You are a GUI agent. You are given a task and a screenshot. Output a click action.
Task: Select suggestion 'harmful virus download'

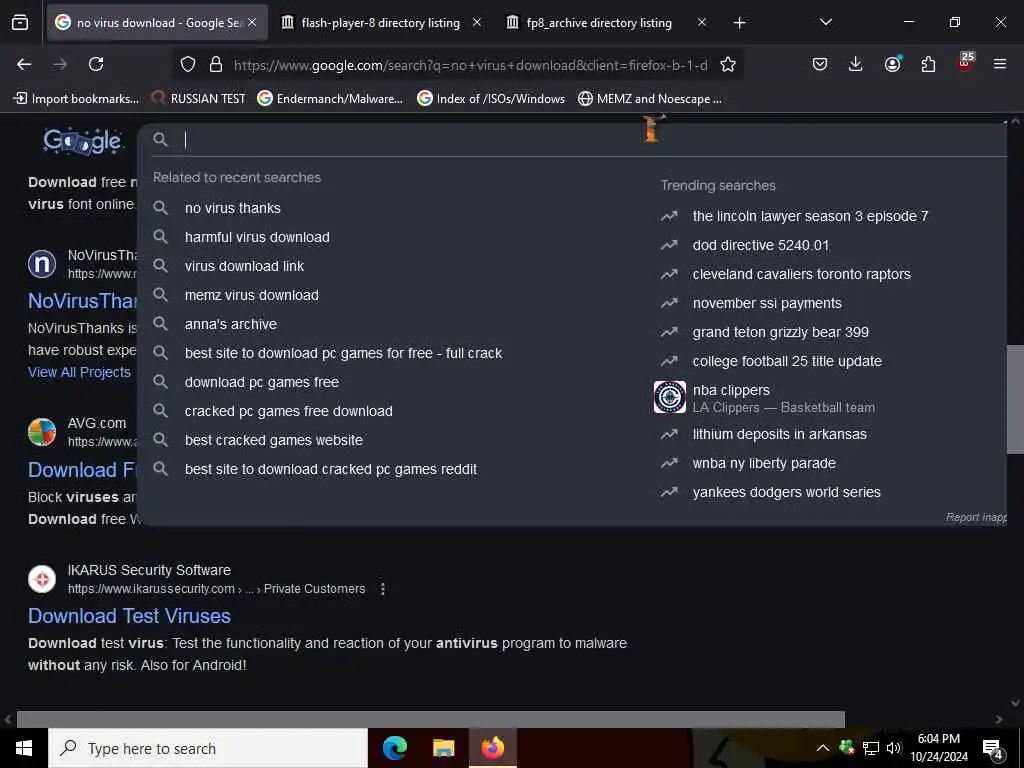click(x=257, y=237)
